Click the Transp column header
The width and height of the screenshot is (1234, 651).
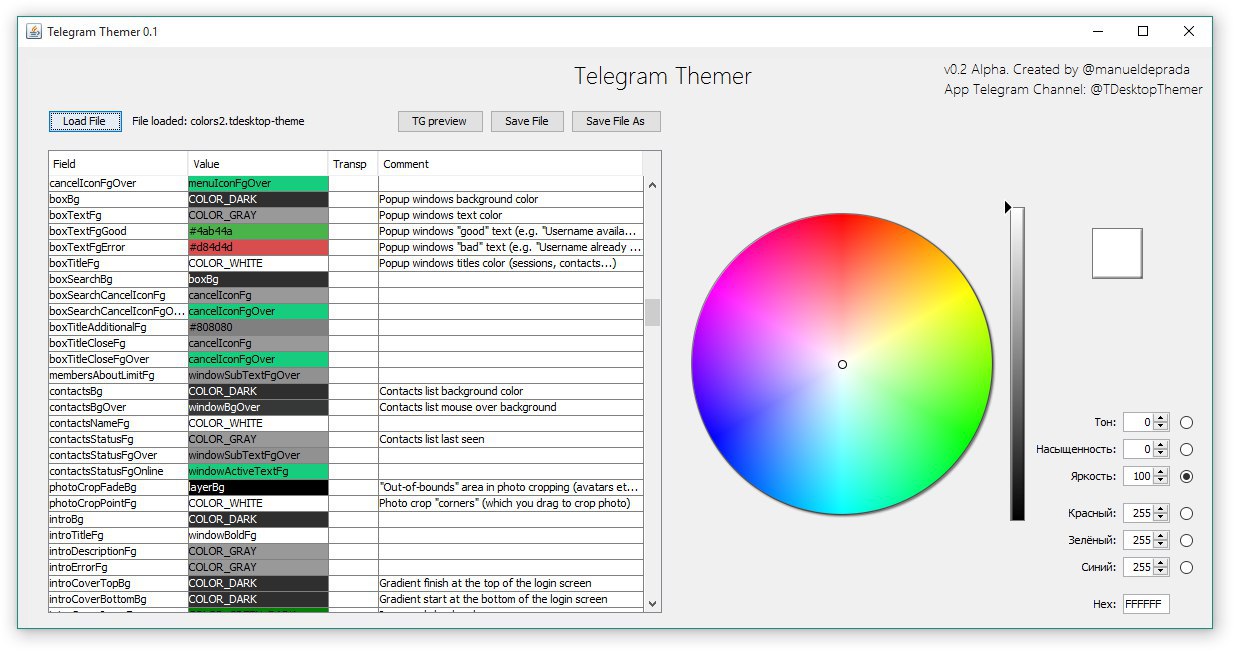point(353,164)
